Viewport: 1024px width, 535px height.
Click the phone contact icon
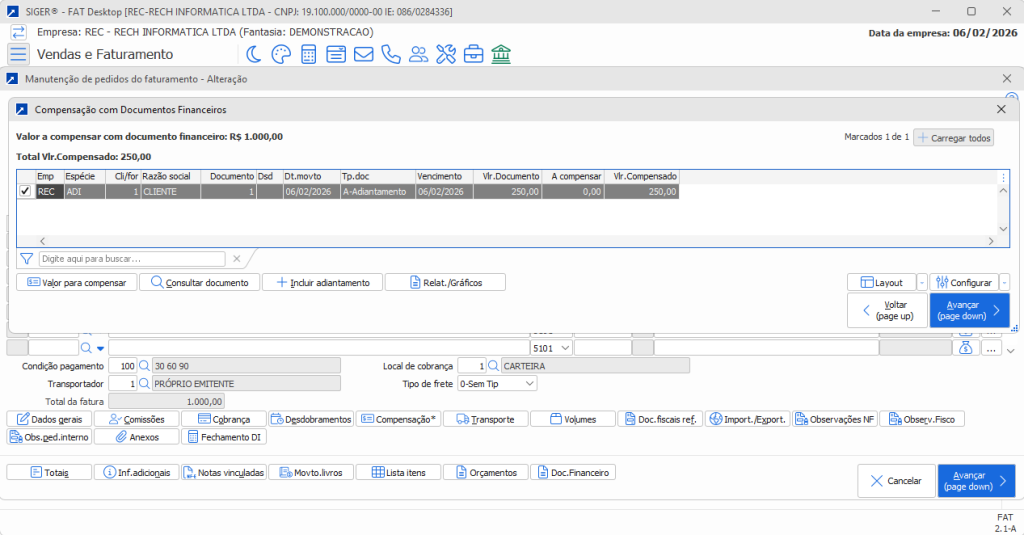[x=391, y=54]
